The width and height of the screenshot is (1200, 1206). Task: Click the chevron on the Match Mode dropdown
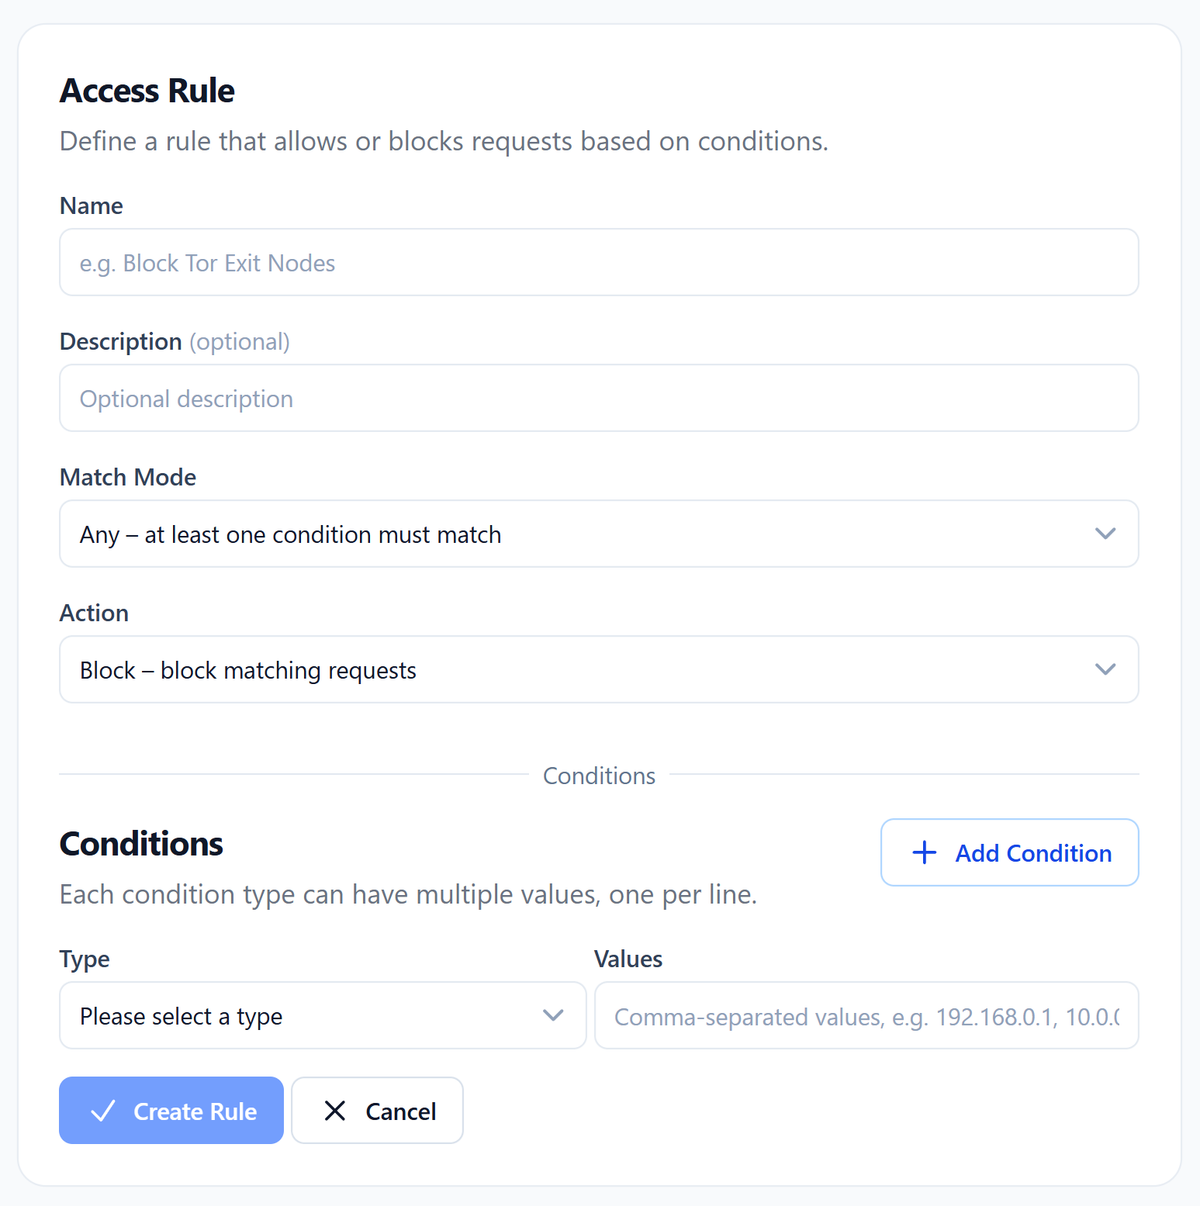pos(1105,533)
